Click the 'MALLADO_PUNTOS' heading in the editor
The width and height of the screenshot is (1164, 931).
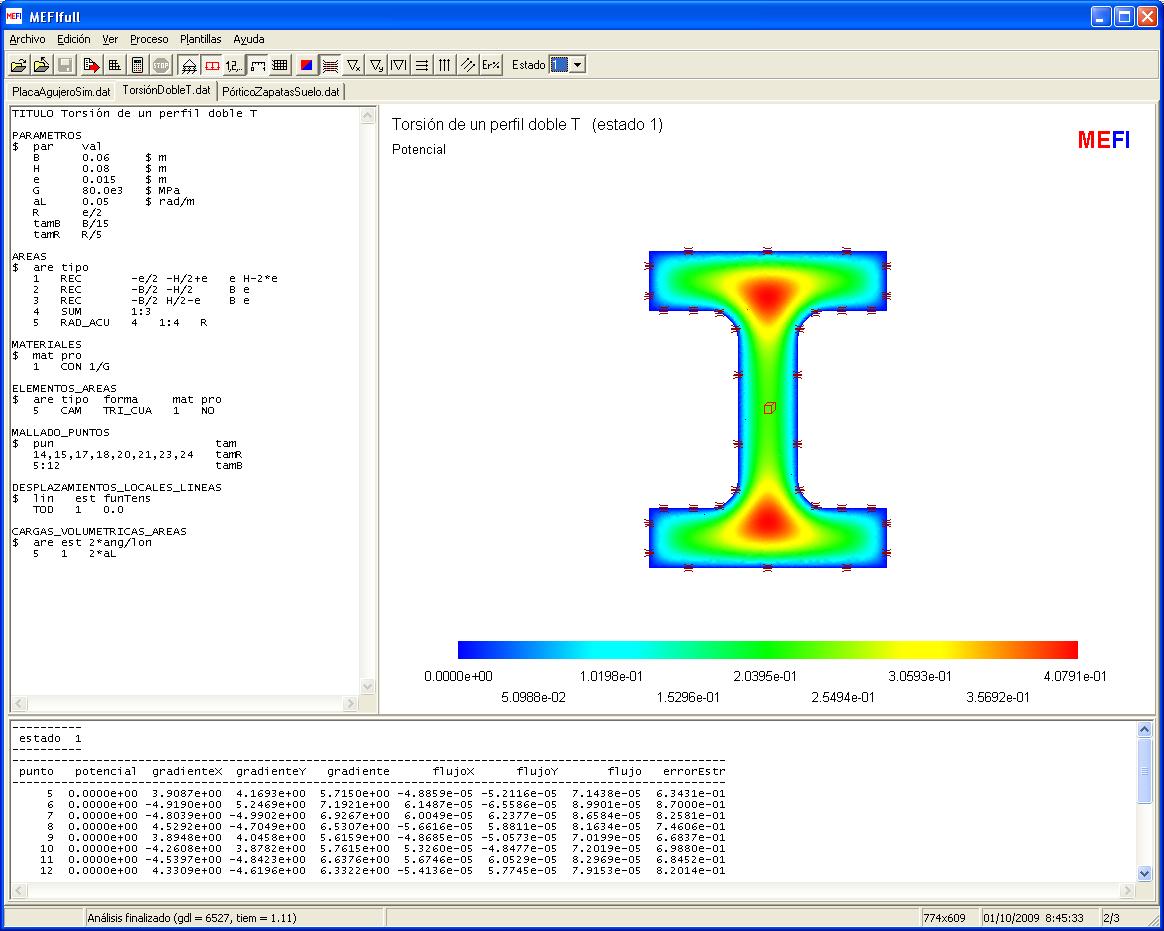[x=61, y=432]
